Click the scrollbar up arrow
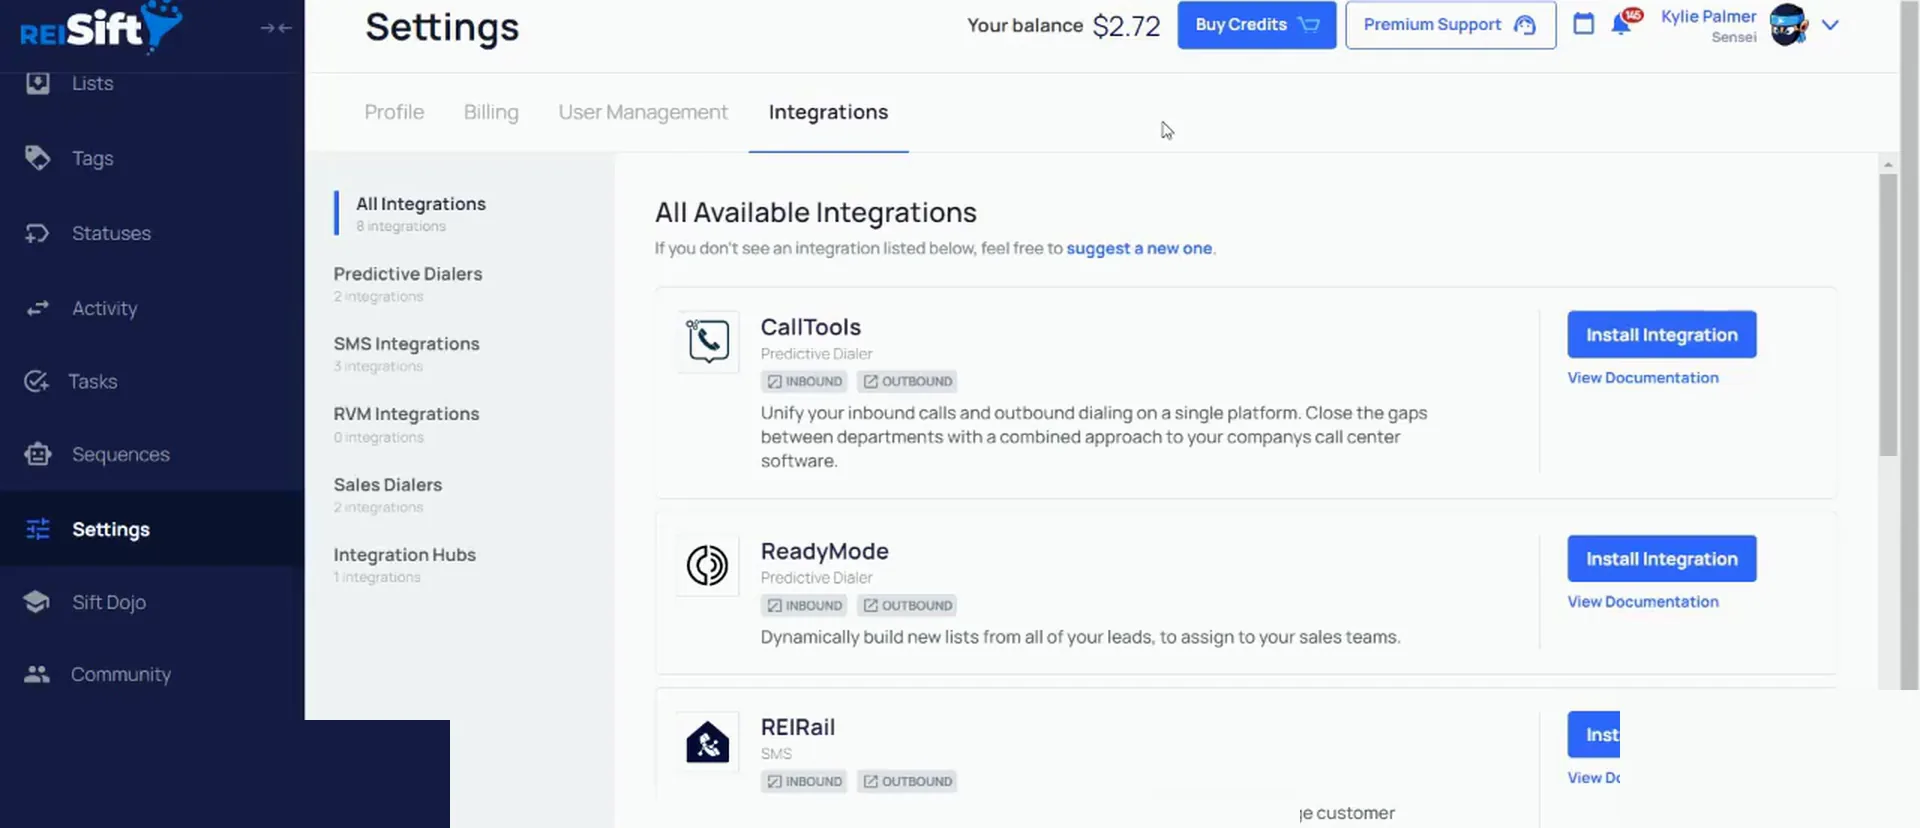This screenshot has height=828, width=1920. click(x=1888, y=164)
